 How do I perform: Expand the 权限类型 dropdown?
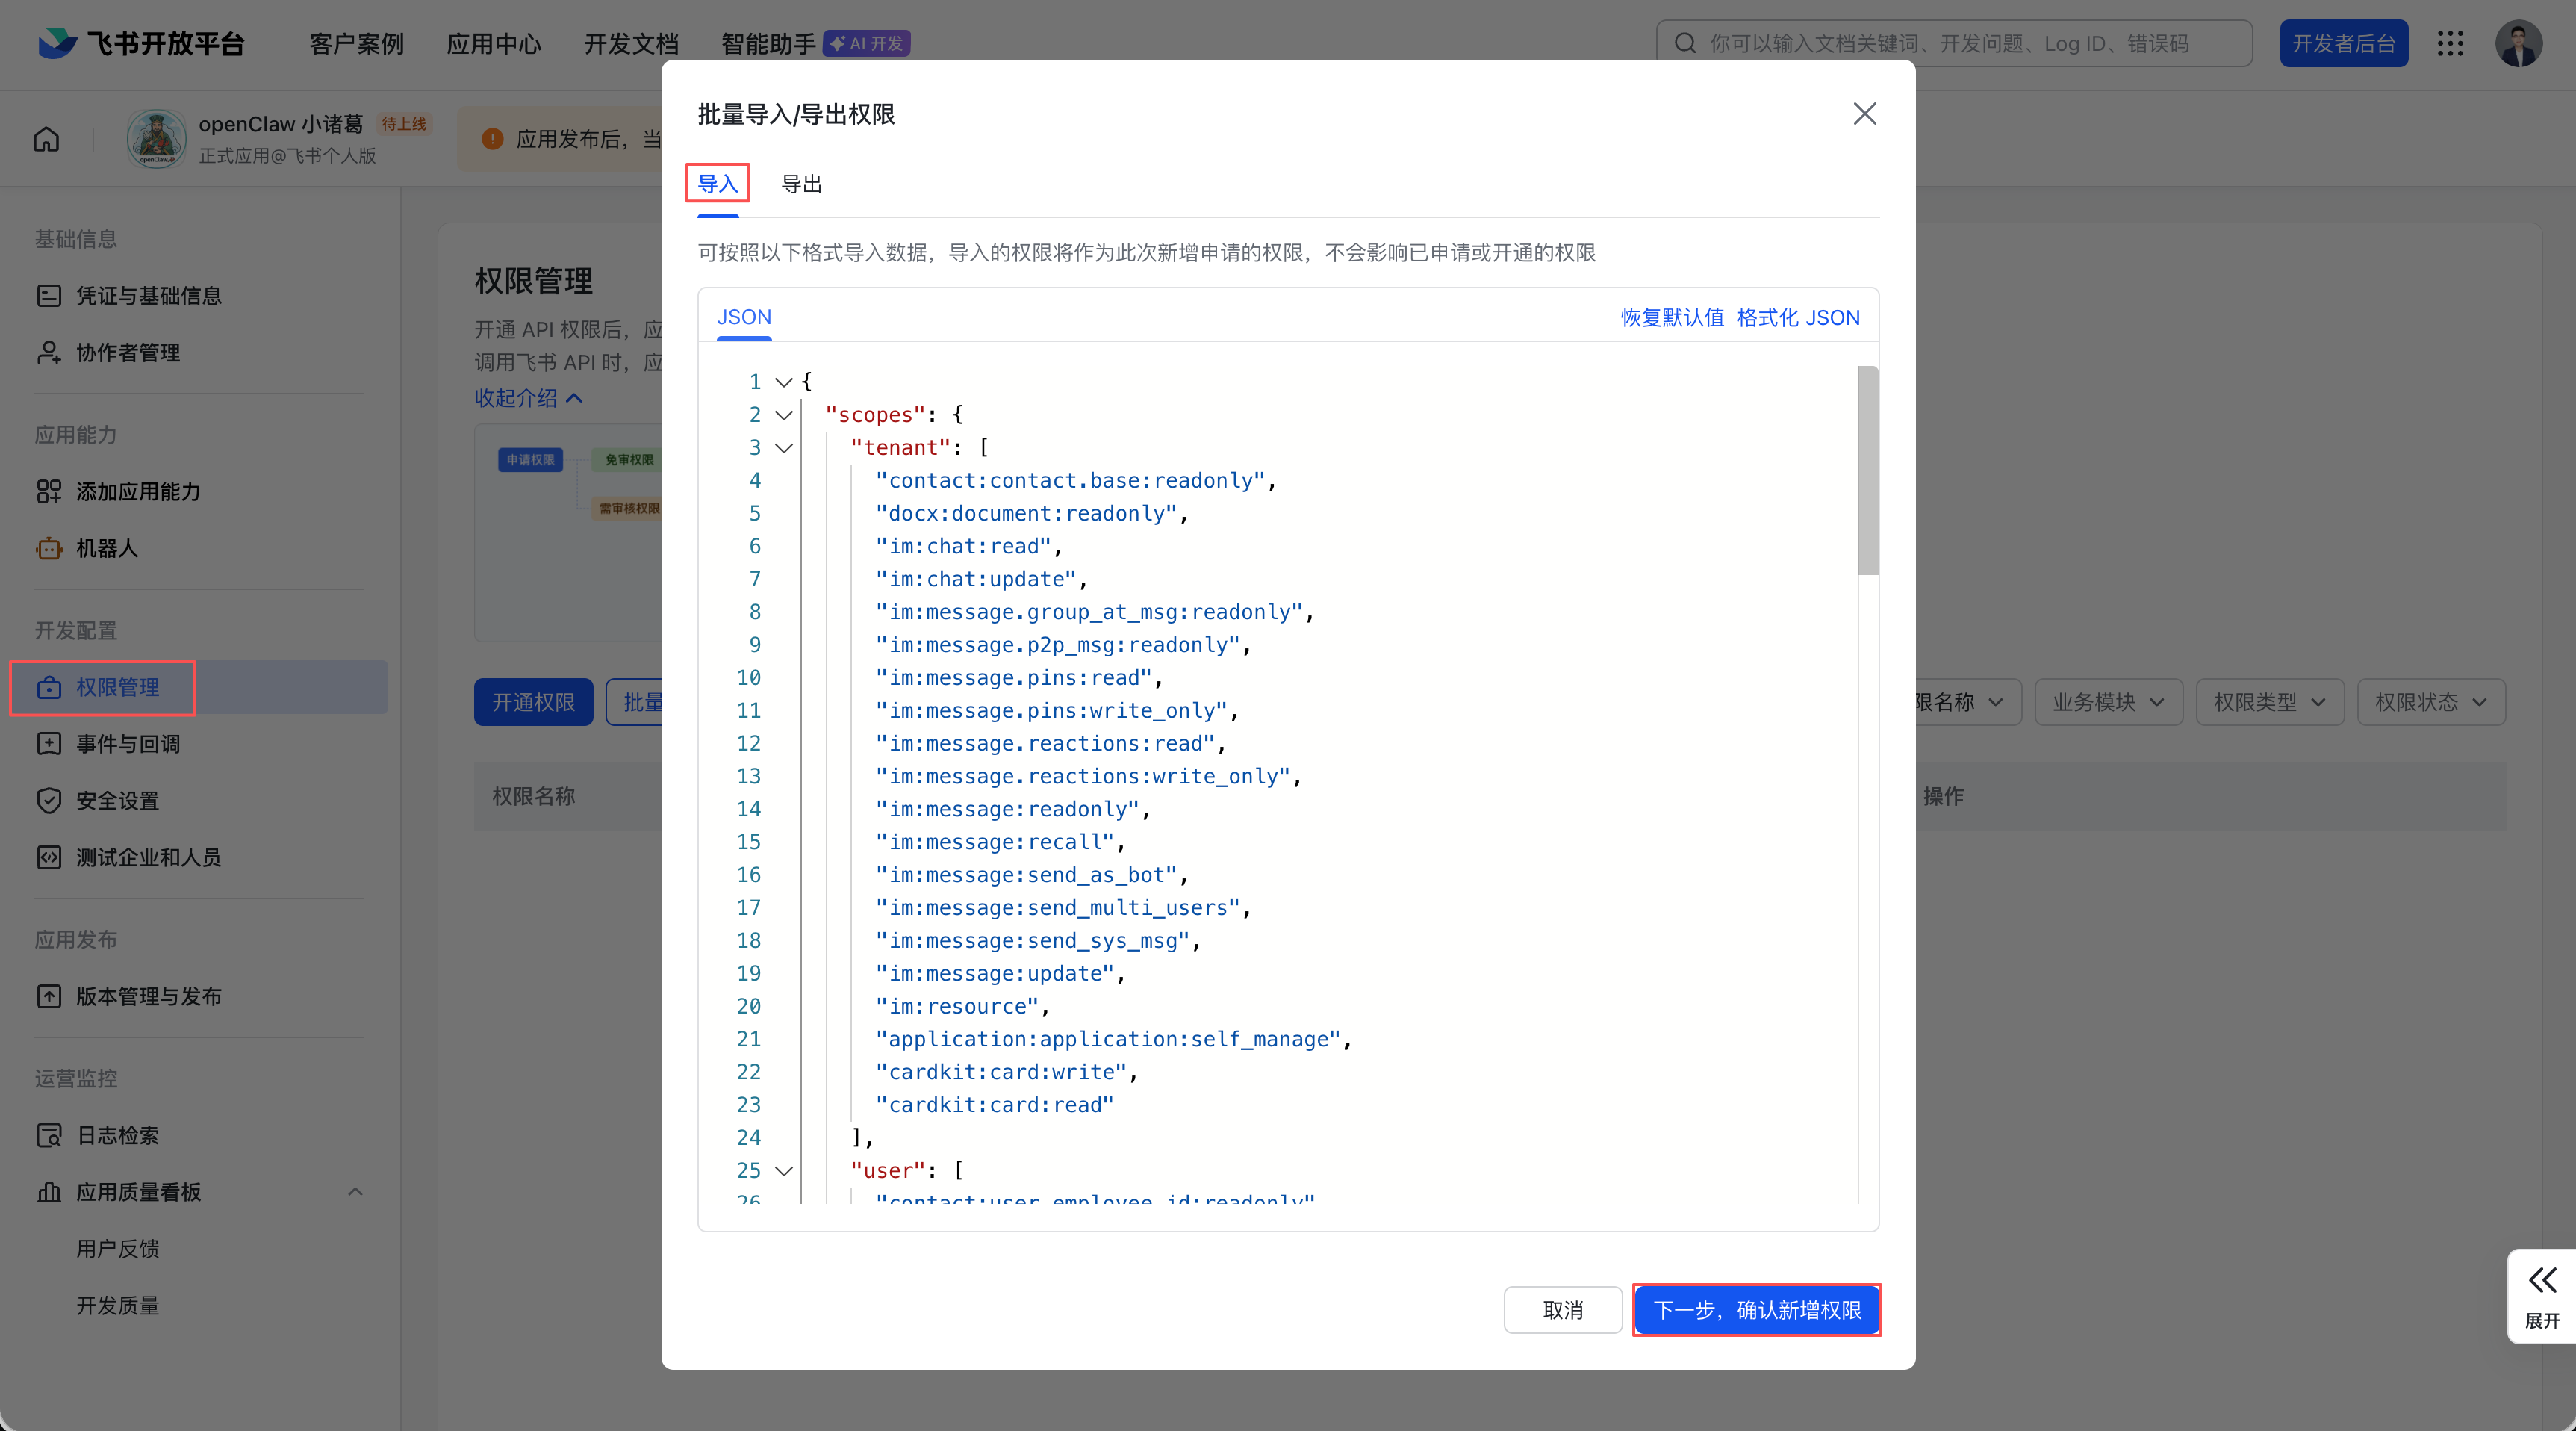[x=2269, y=701]
